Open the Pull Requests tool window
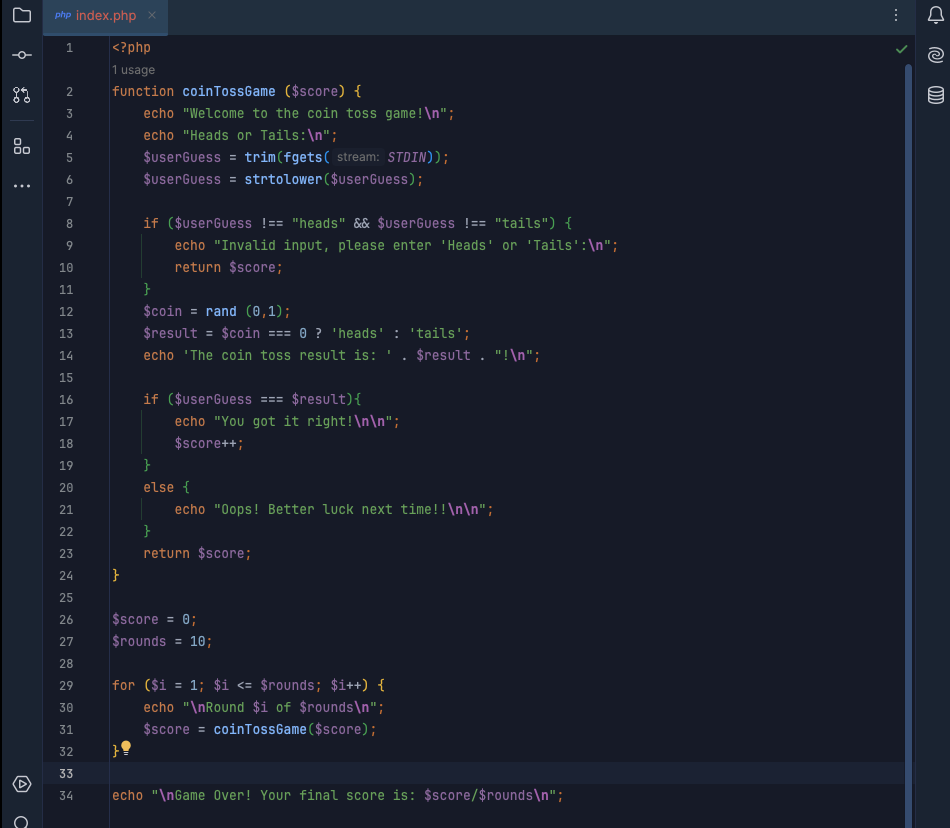The width and height of the screenshot is (950, 828). click(22, 95)
